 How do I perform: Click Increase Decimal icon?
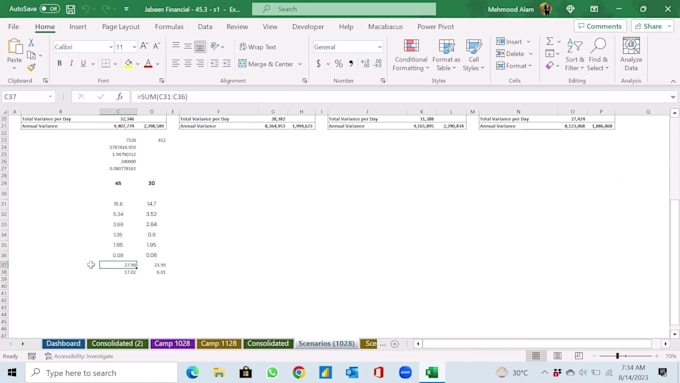[x=365, y=64]
